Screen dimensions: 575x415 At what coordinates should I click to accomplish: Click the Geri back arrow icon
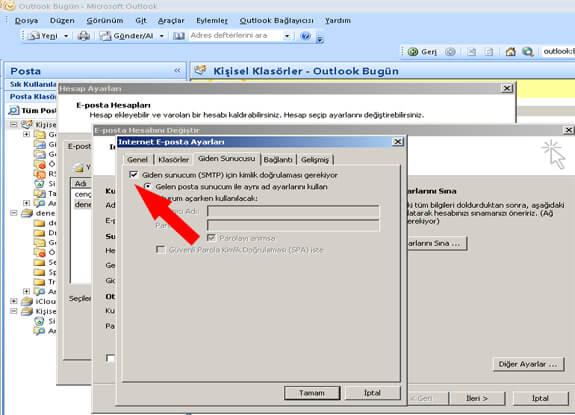pyautogui.click(x=413, y=52)
